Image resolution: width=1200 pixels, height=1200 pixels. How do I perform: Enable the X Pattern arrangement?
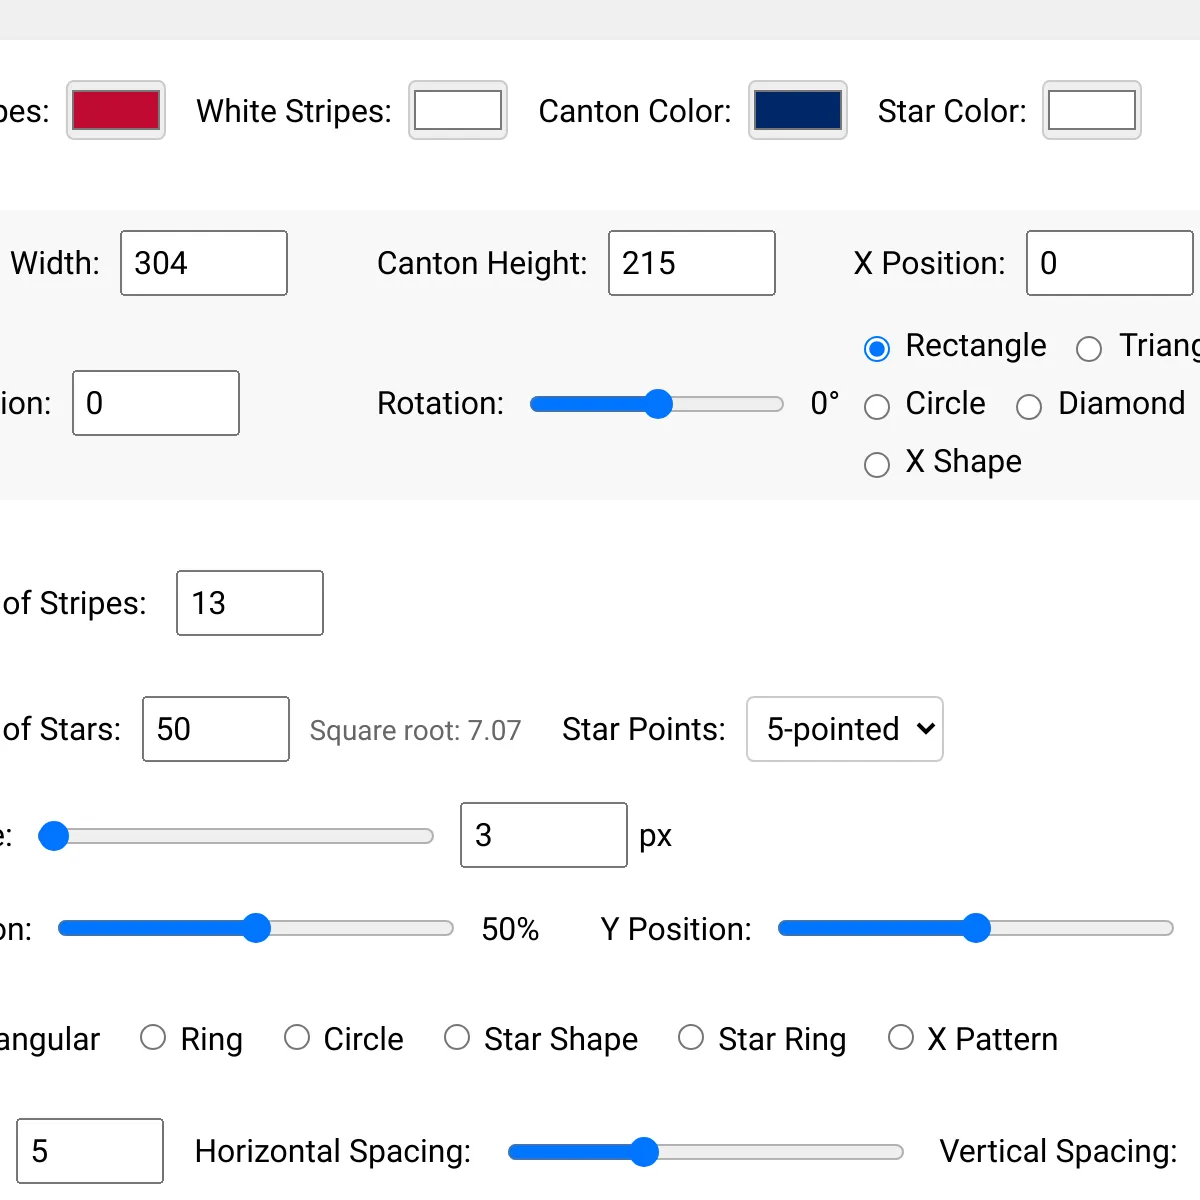pyautogui.click(x=901, y=1038)
